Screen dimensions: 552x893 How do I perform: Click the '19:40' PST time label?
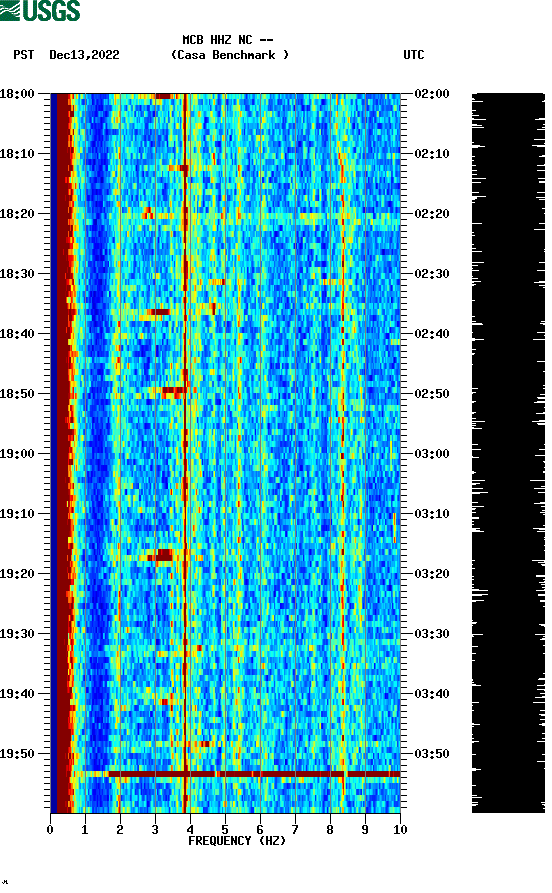point(17,694)
